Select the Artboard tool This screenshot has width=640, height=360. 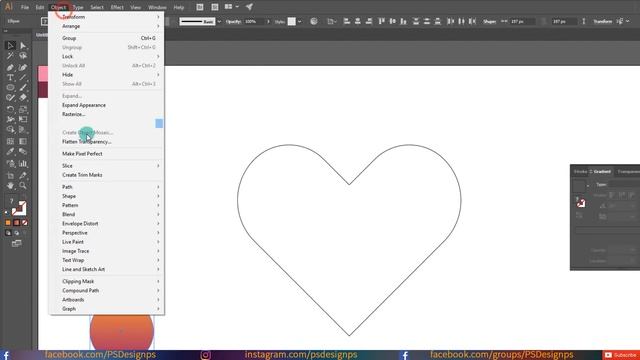10,176
